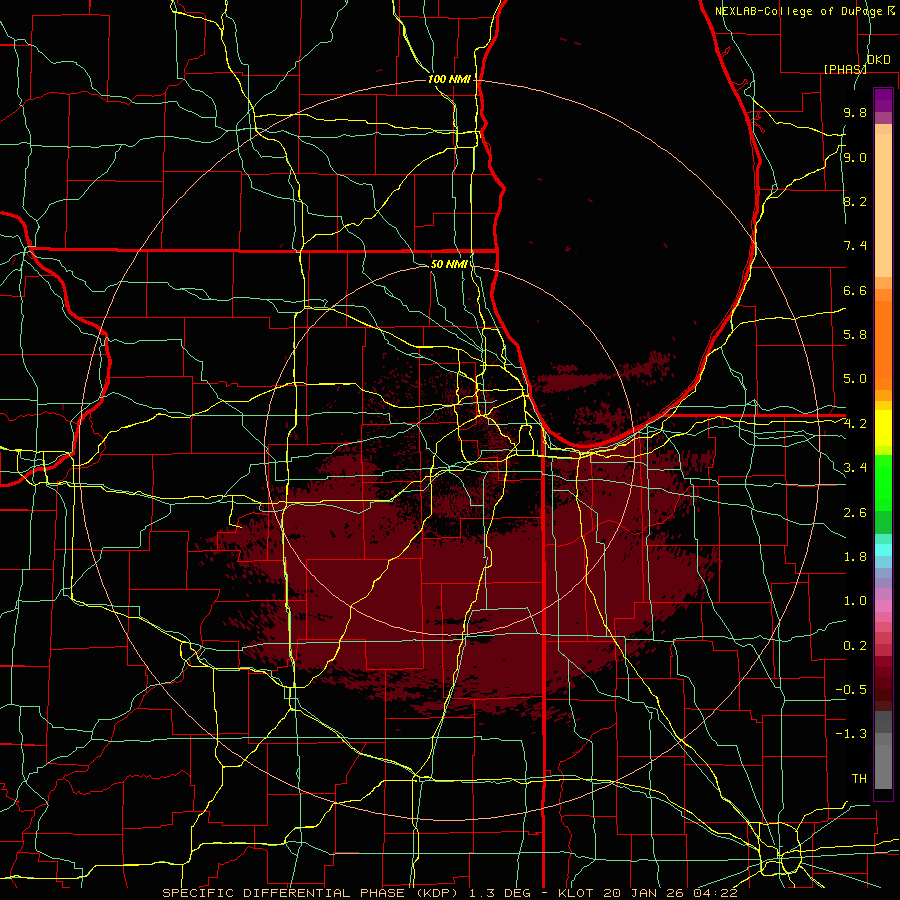Click the 7.4 color scale value
The width and height of the screenshot is (900, 900).
point(855,246)
